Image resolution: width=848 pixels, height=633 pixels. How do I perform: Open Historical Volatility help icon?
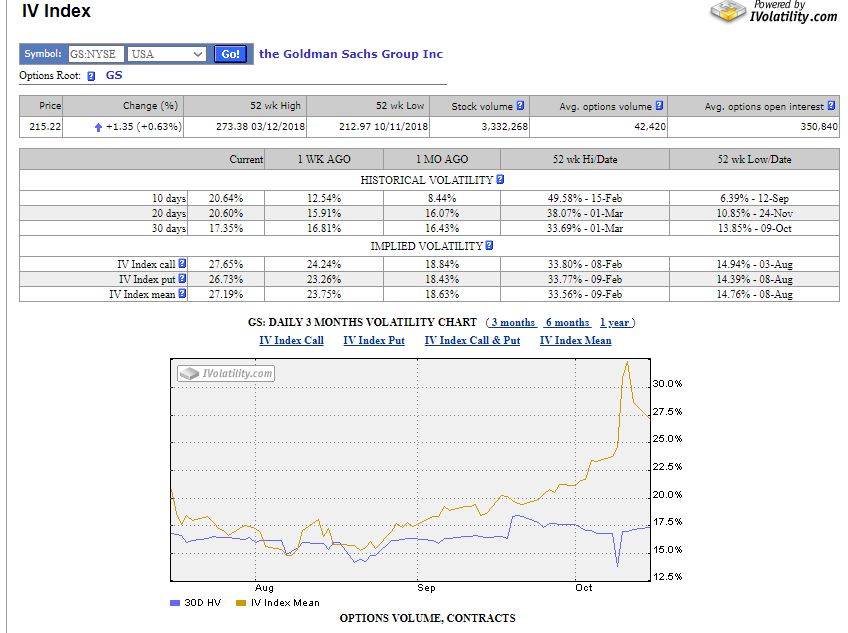pyautogui.click(x=500, y=179)
